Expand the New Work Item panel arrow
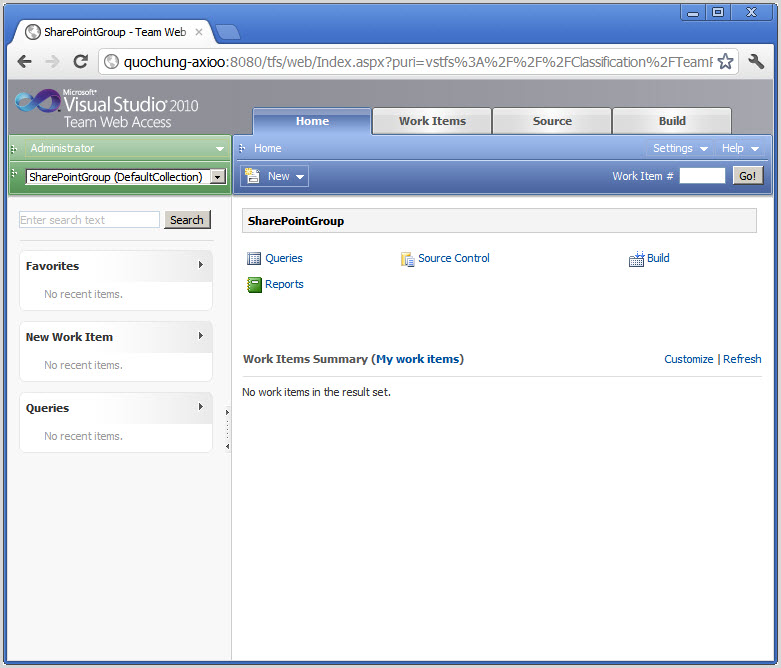 (x=201, y=336)
